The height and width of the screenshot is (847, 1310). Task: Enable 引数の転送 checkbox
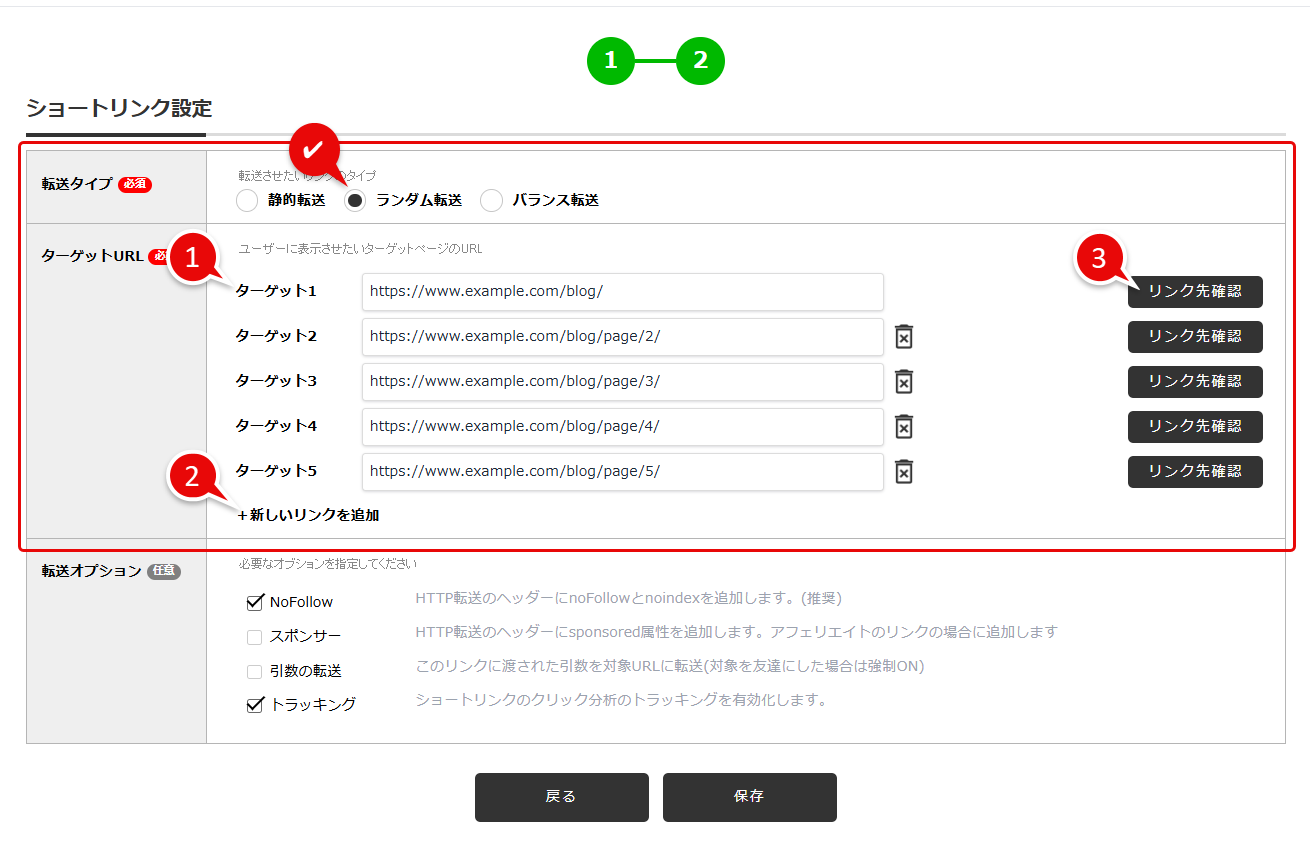tap(255, 671)
